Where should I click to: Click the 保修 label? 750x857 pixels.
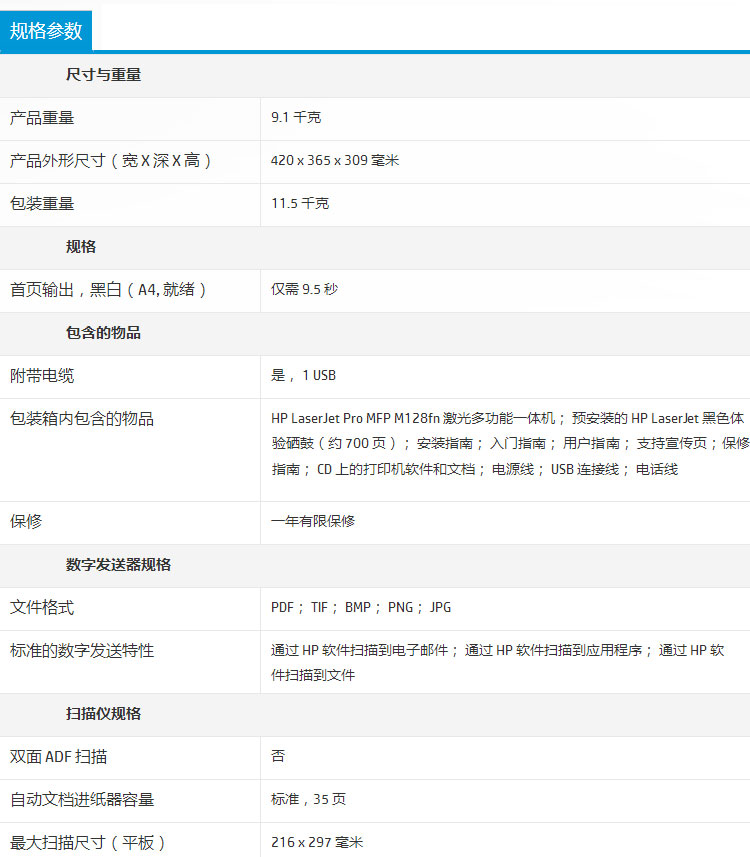26,521
